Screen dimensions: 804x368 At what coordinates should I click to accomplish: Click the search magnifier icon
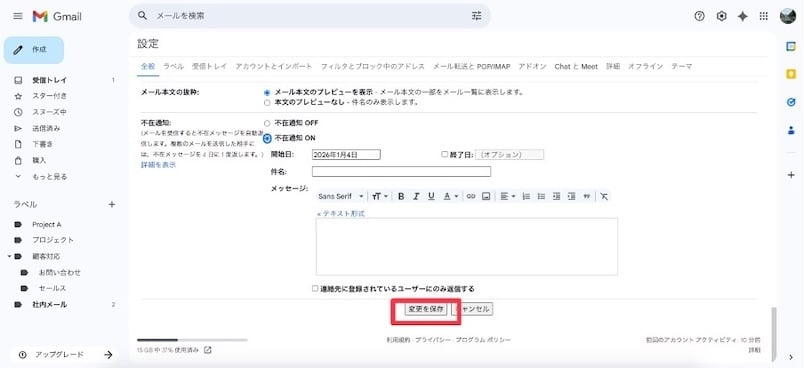tap(143, 16)
